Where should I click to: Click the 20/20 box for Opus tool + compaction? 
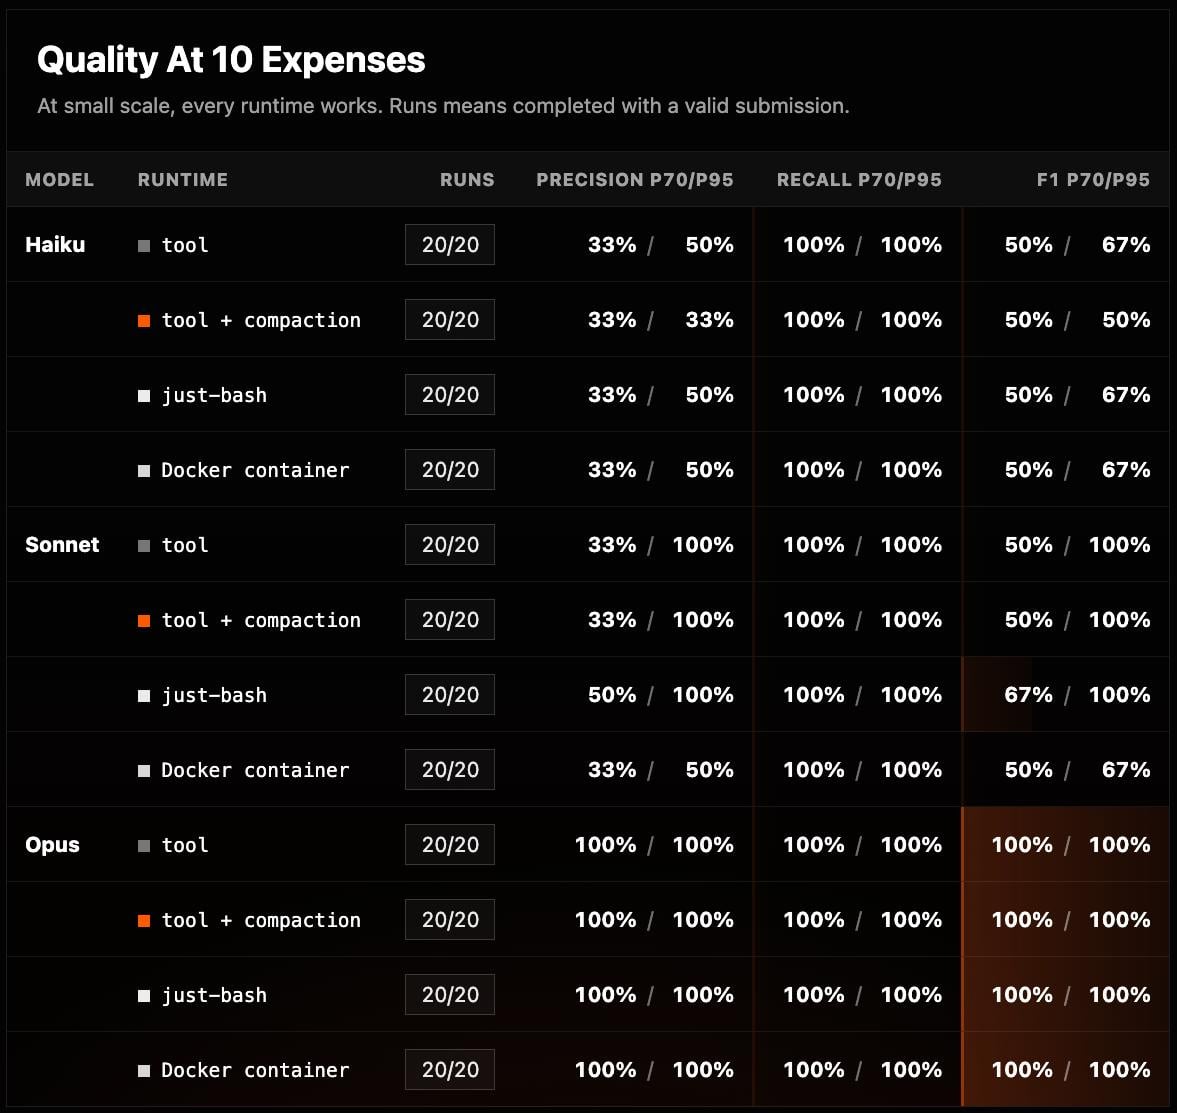(x=450, y=920)
